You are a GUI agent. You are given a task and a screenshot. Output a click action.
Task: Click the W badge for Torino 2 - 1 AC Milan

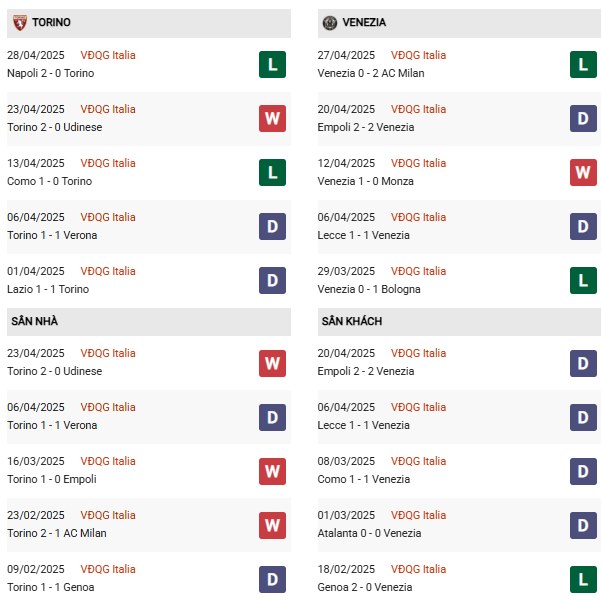tap(272, 525)
